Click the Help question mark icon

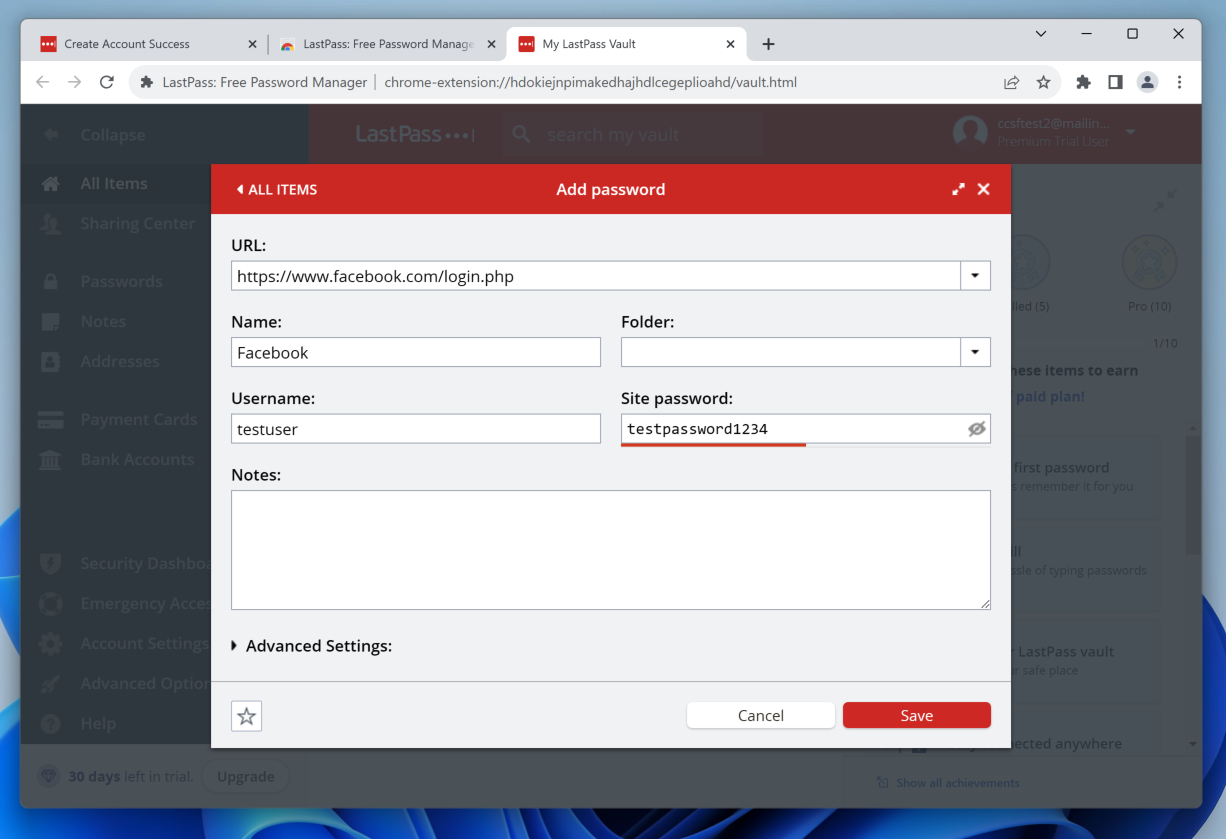click(x=49, y=723)
